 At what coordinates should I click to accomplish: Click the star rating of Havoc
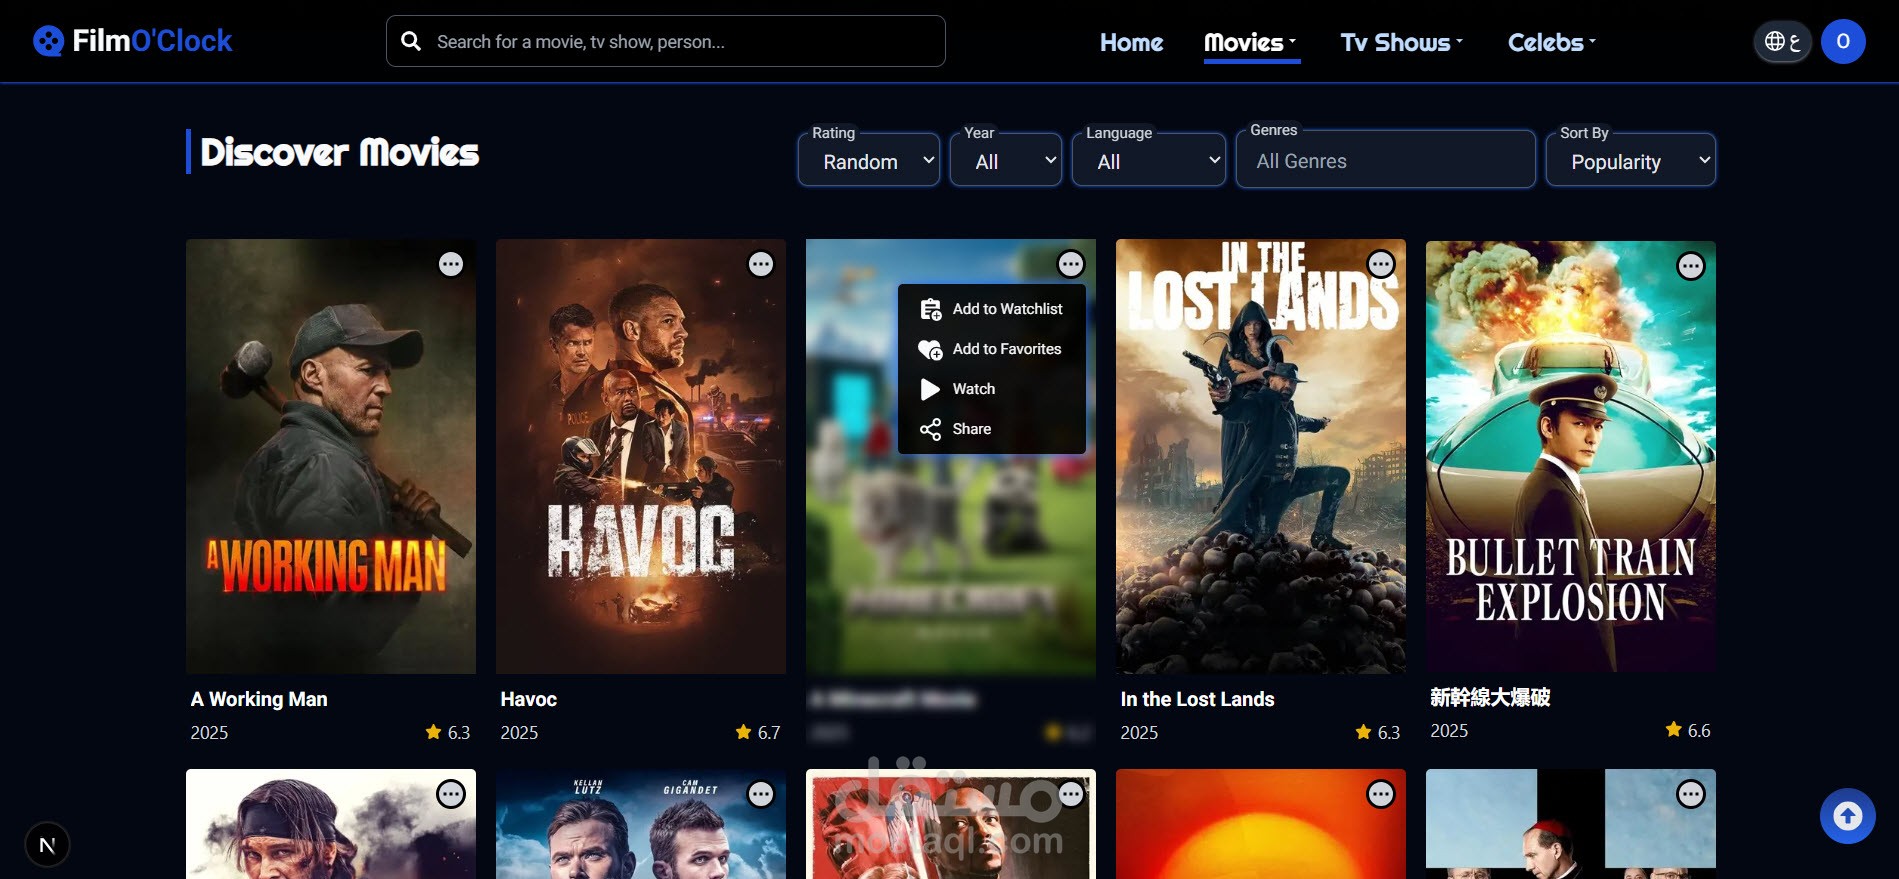pyautogui.click(x=757, y=732)
